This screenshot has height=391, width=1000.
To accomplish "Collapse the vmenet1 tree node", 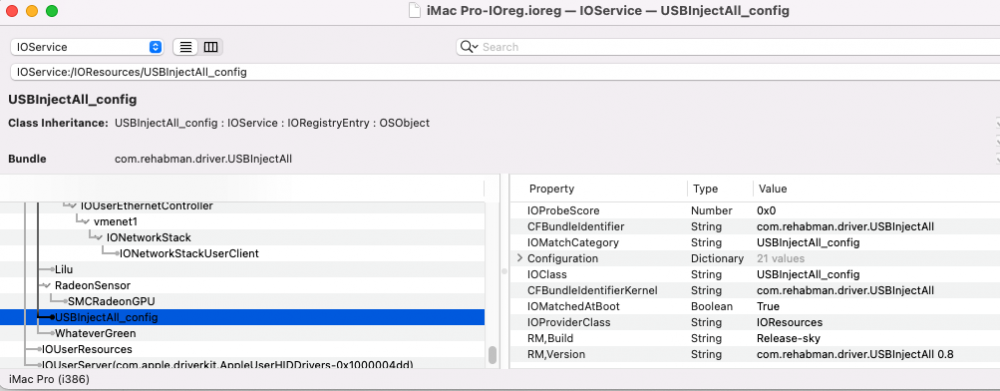I will [85, 221].
